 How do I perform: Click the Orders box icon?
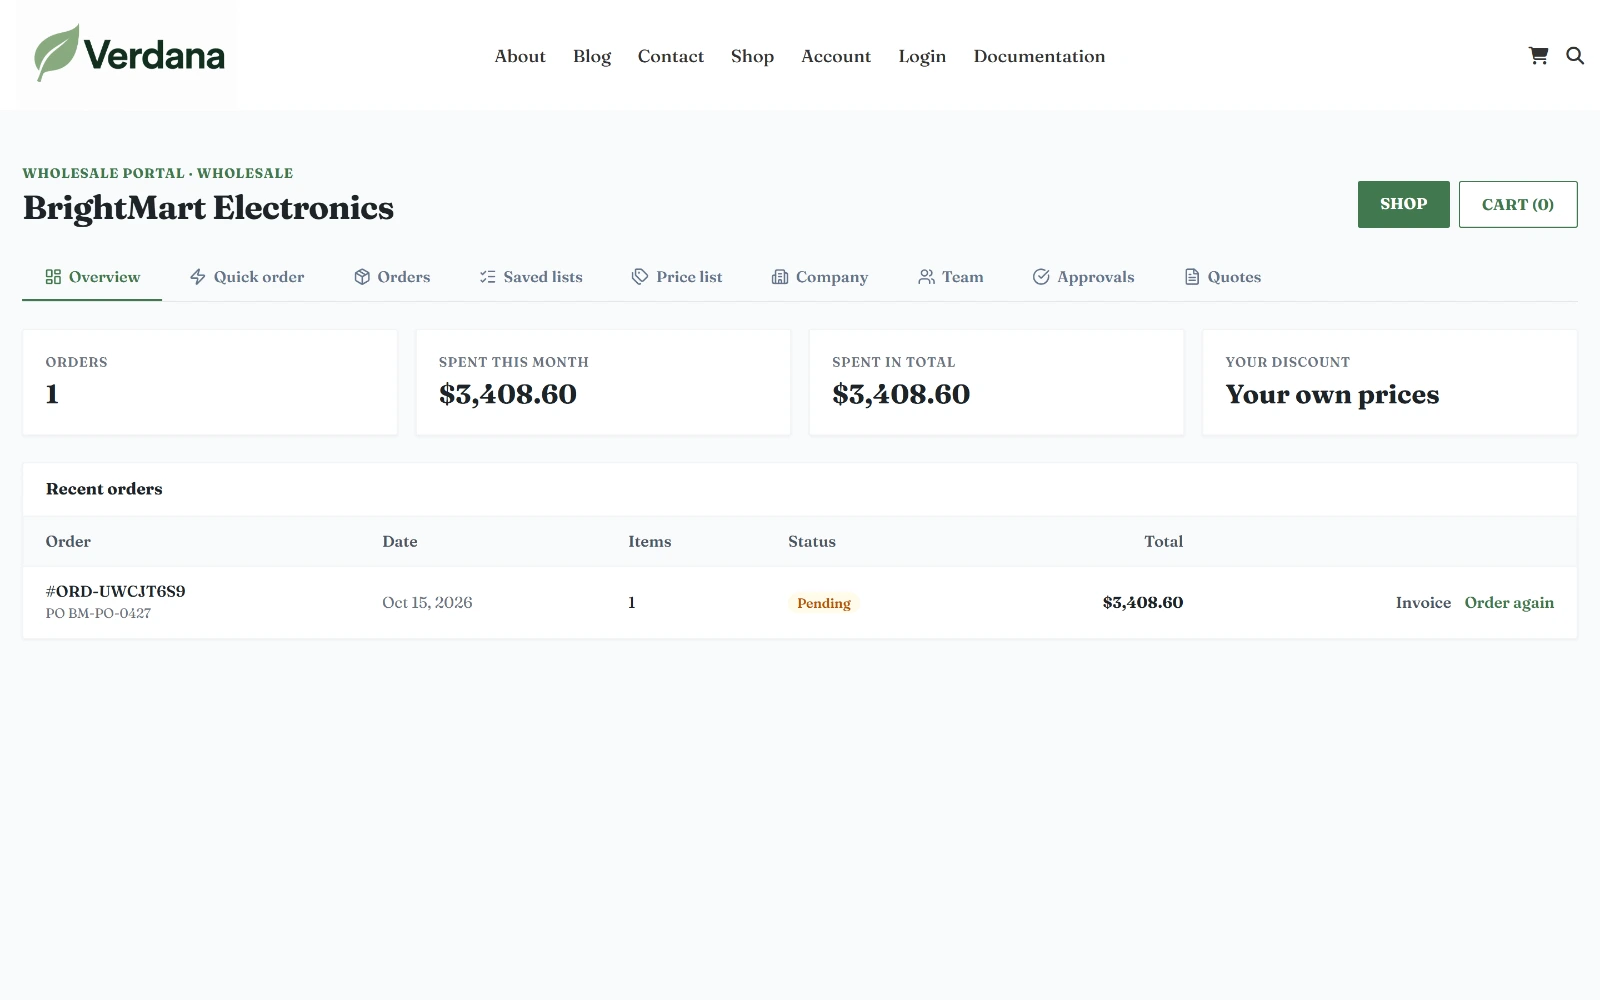362,277
